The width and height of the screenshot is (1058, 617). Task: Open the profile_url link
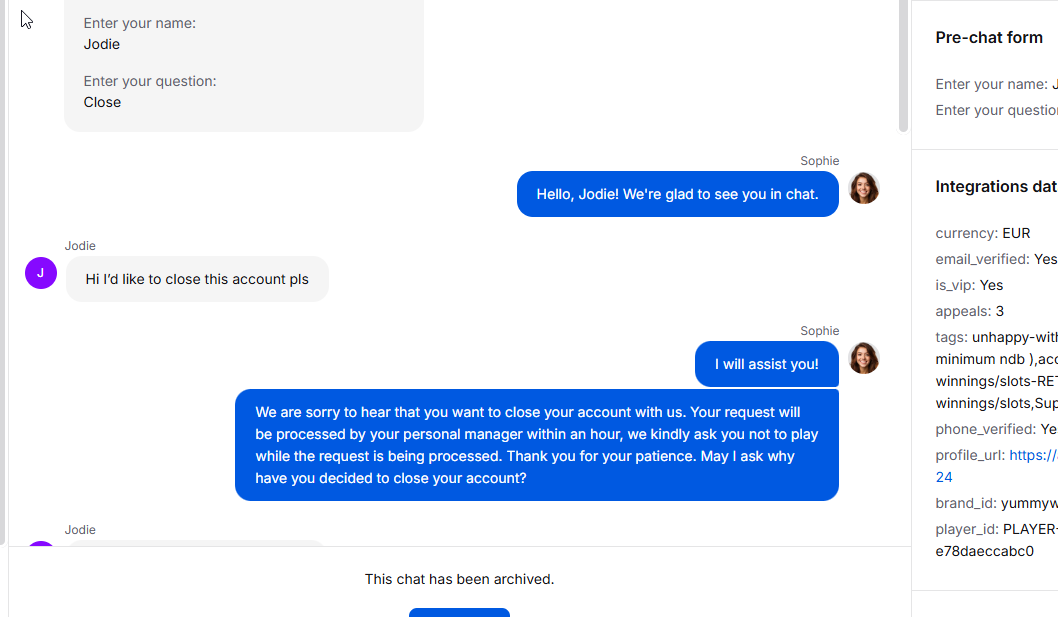(1033, 455)
